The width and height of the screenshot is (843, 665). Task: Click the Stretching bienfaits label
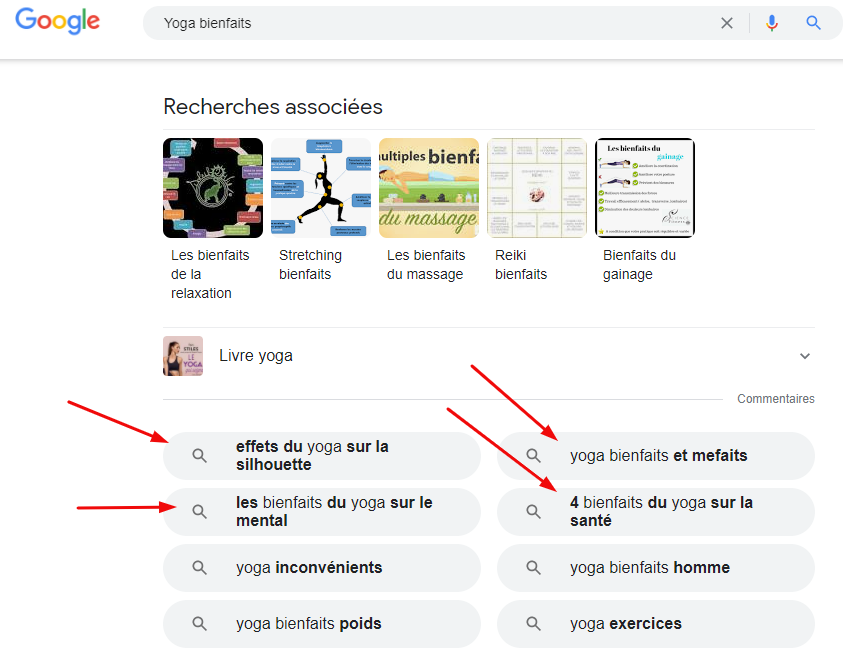click(310, 264)
